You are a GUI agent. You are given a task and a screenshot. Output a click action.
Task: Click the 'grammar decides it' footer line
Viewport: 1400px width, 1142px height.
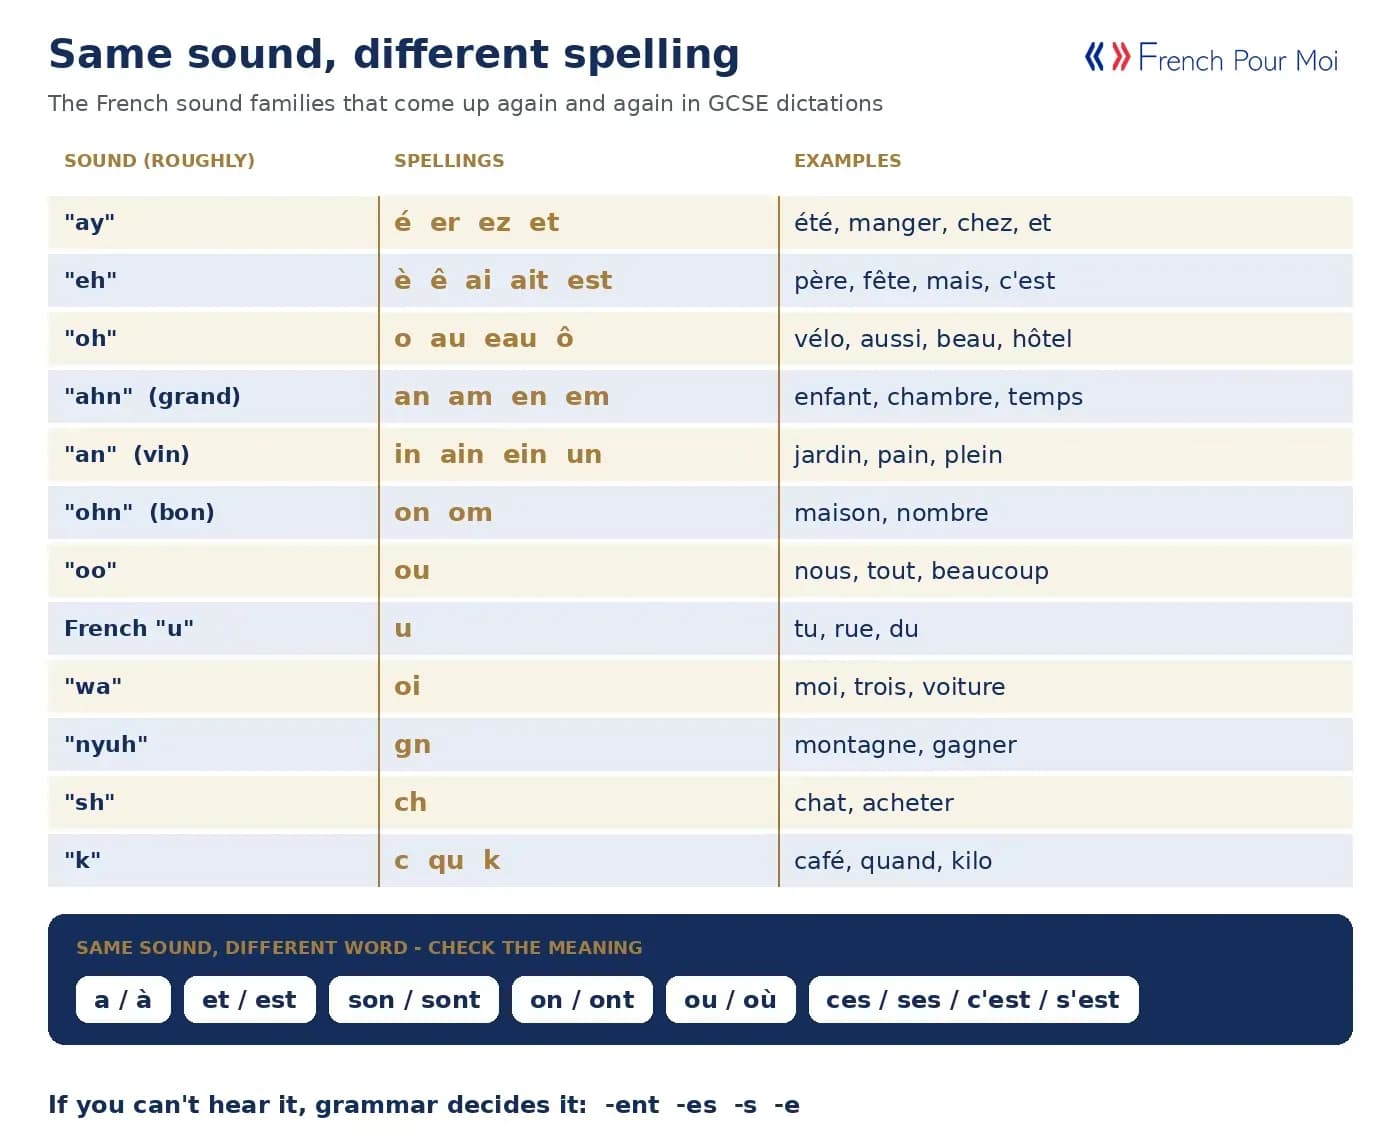coord(424,1105)
